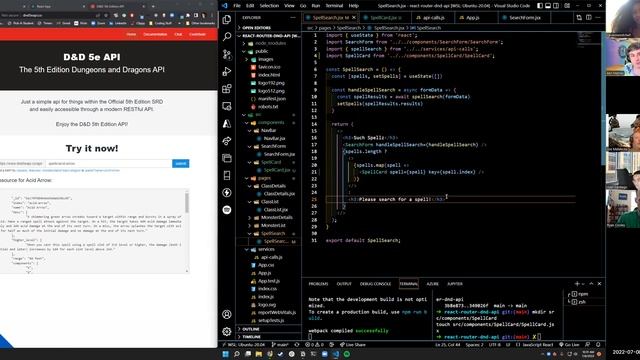The height and width of the screenshot is (360, 640).
Task: Toggle primary sidebar layout button in title bar
Action: pos(540,6)
